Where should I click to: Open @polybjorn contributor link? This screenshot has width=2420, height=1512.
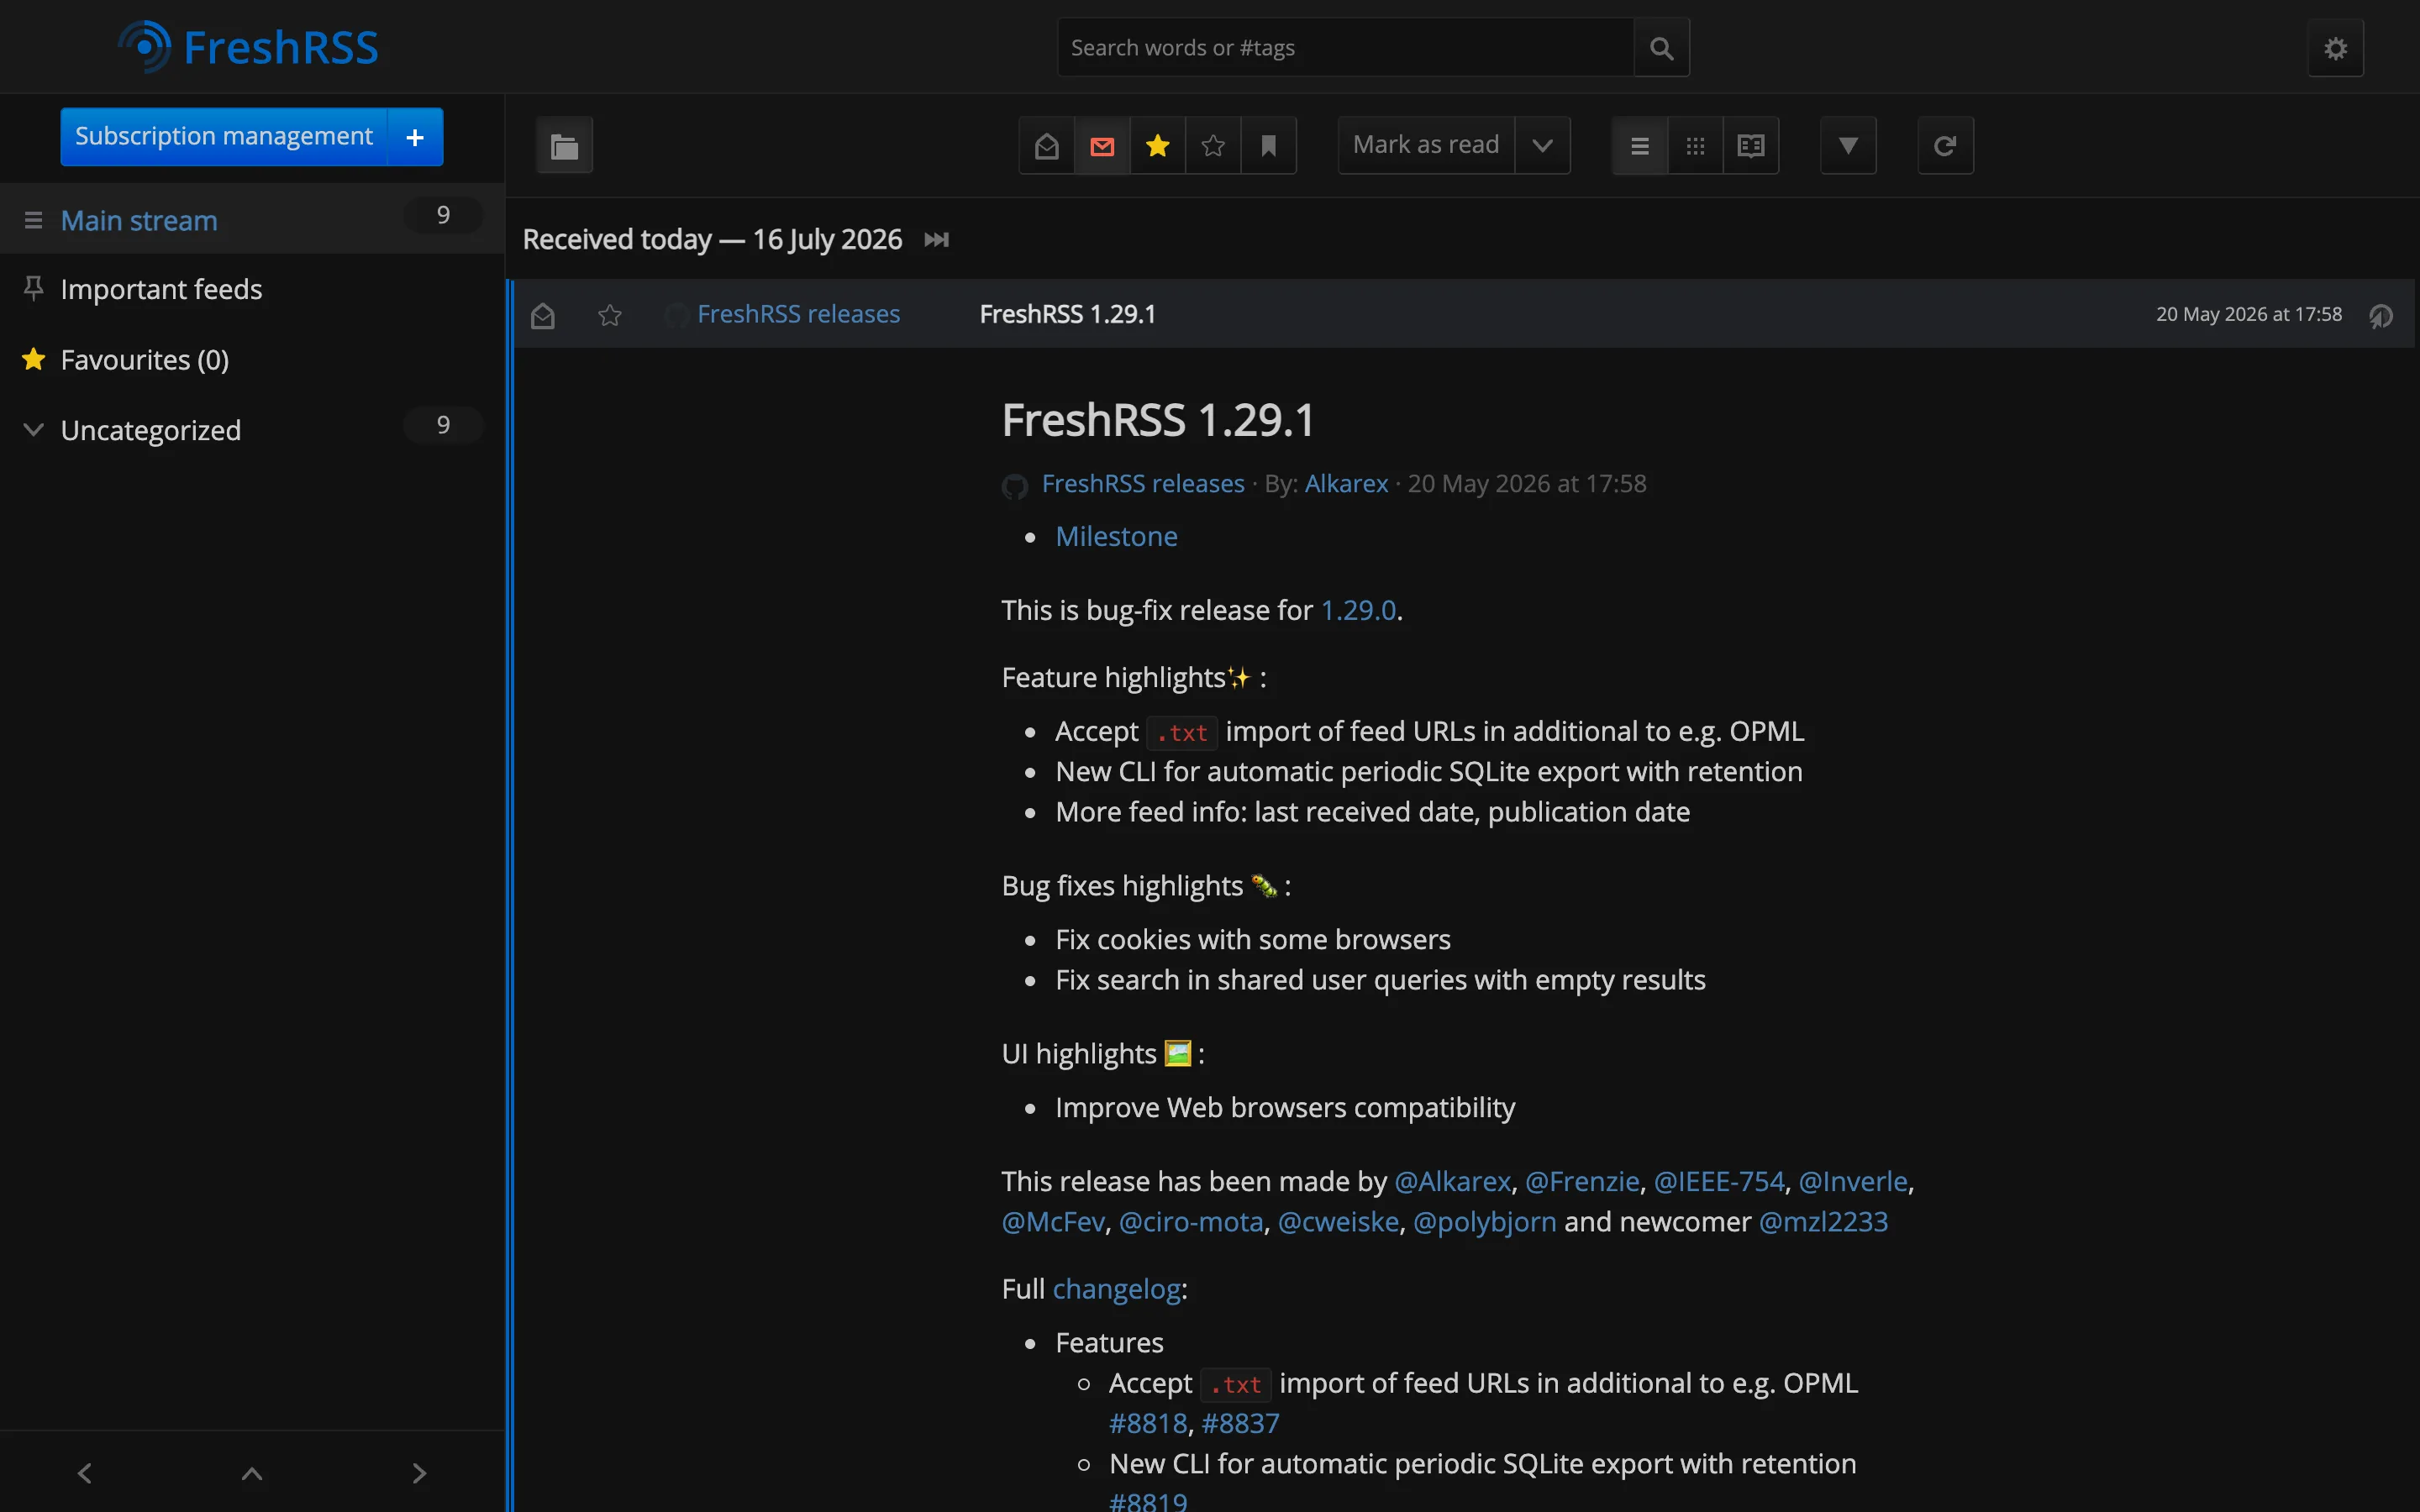(x=1484, y=1222)
